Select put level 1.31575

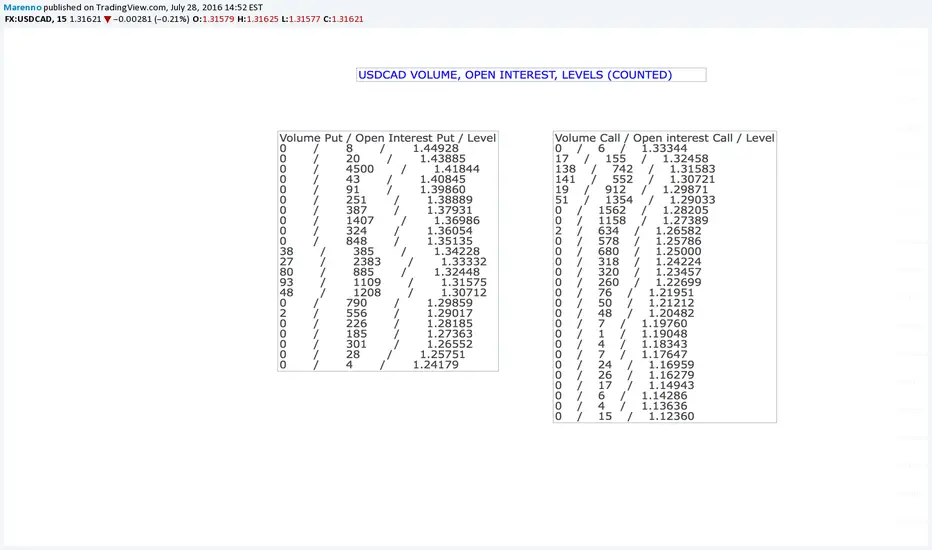464,282
